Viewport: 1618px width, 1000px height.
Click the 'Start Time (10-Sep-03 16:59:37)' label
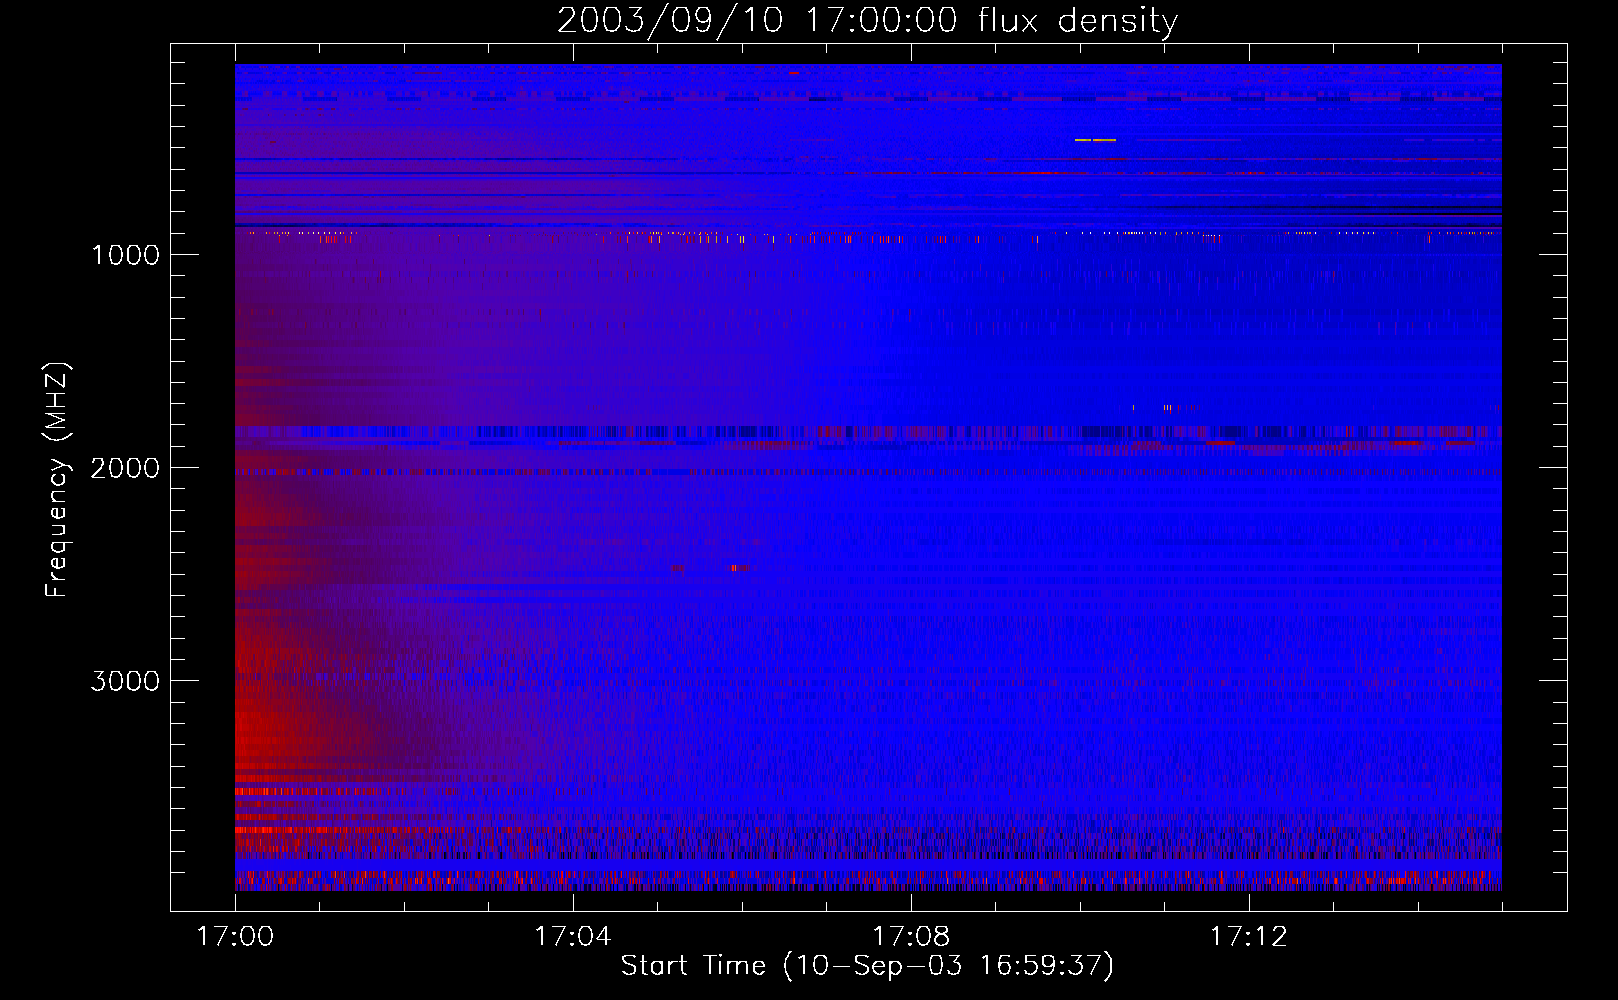click(867, 966)
